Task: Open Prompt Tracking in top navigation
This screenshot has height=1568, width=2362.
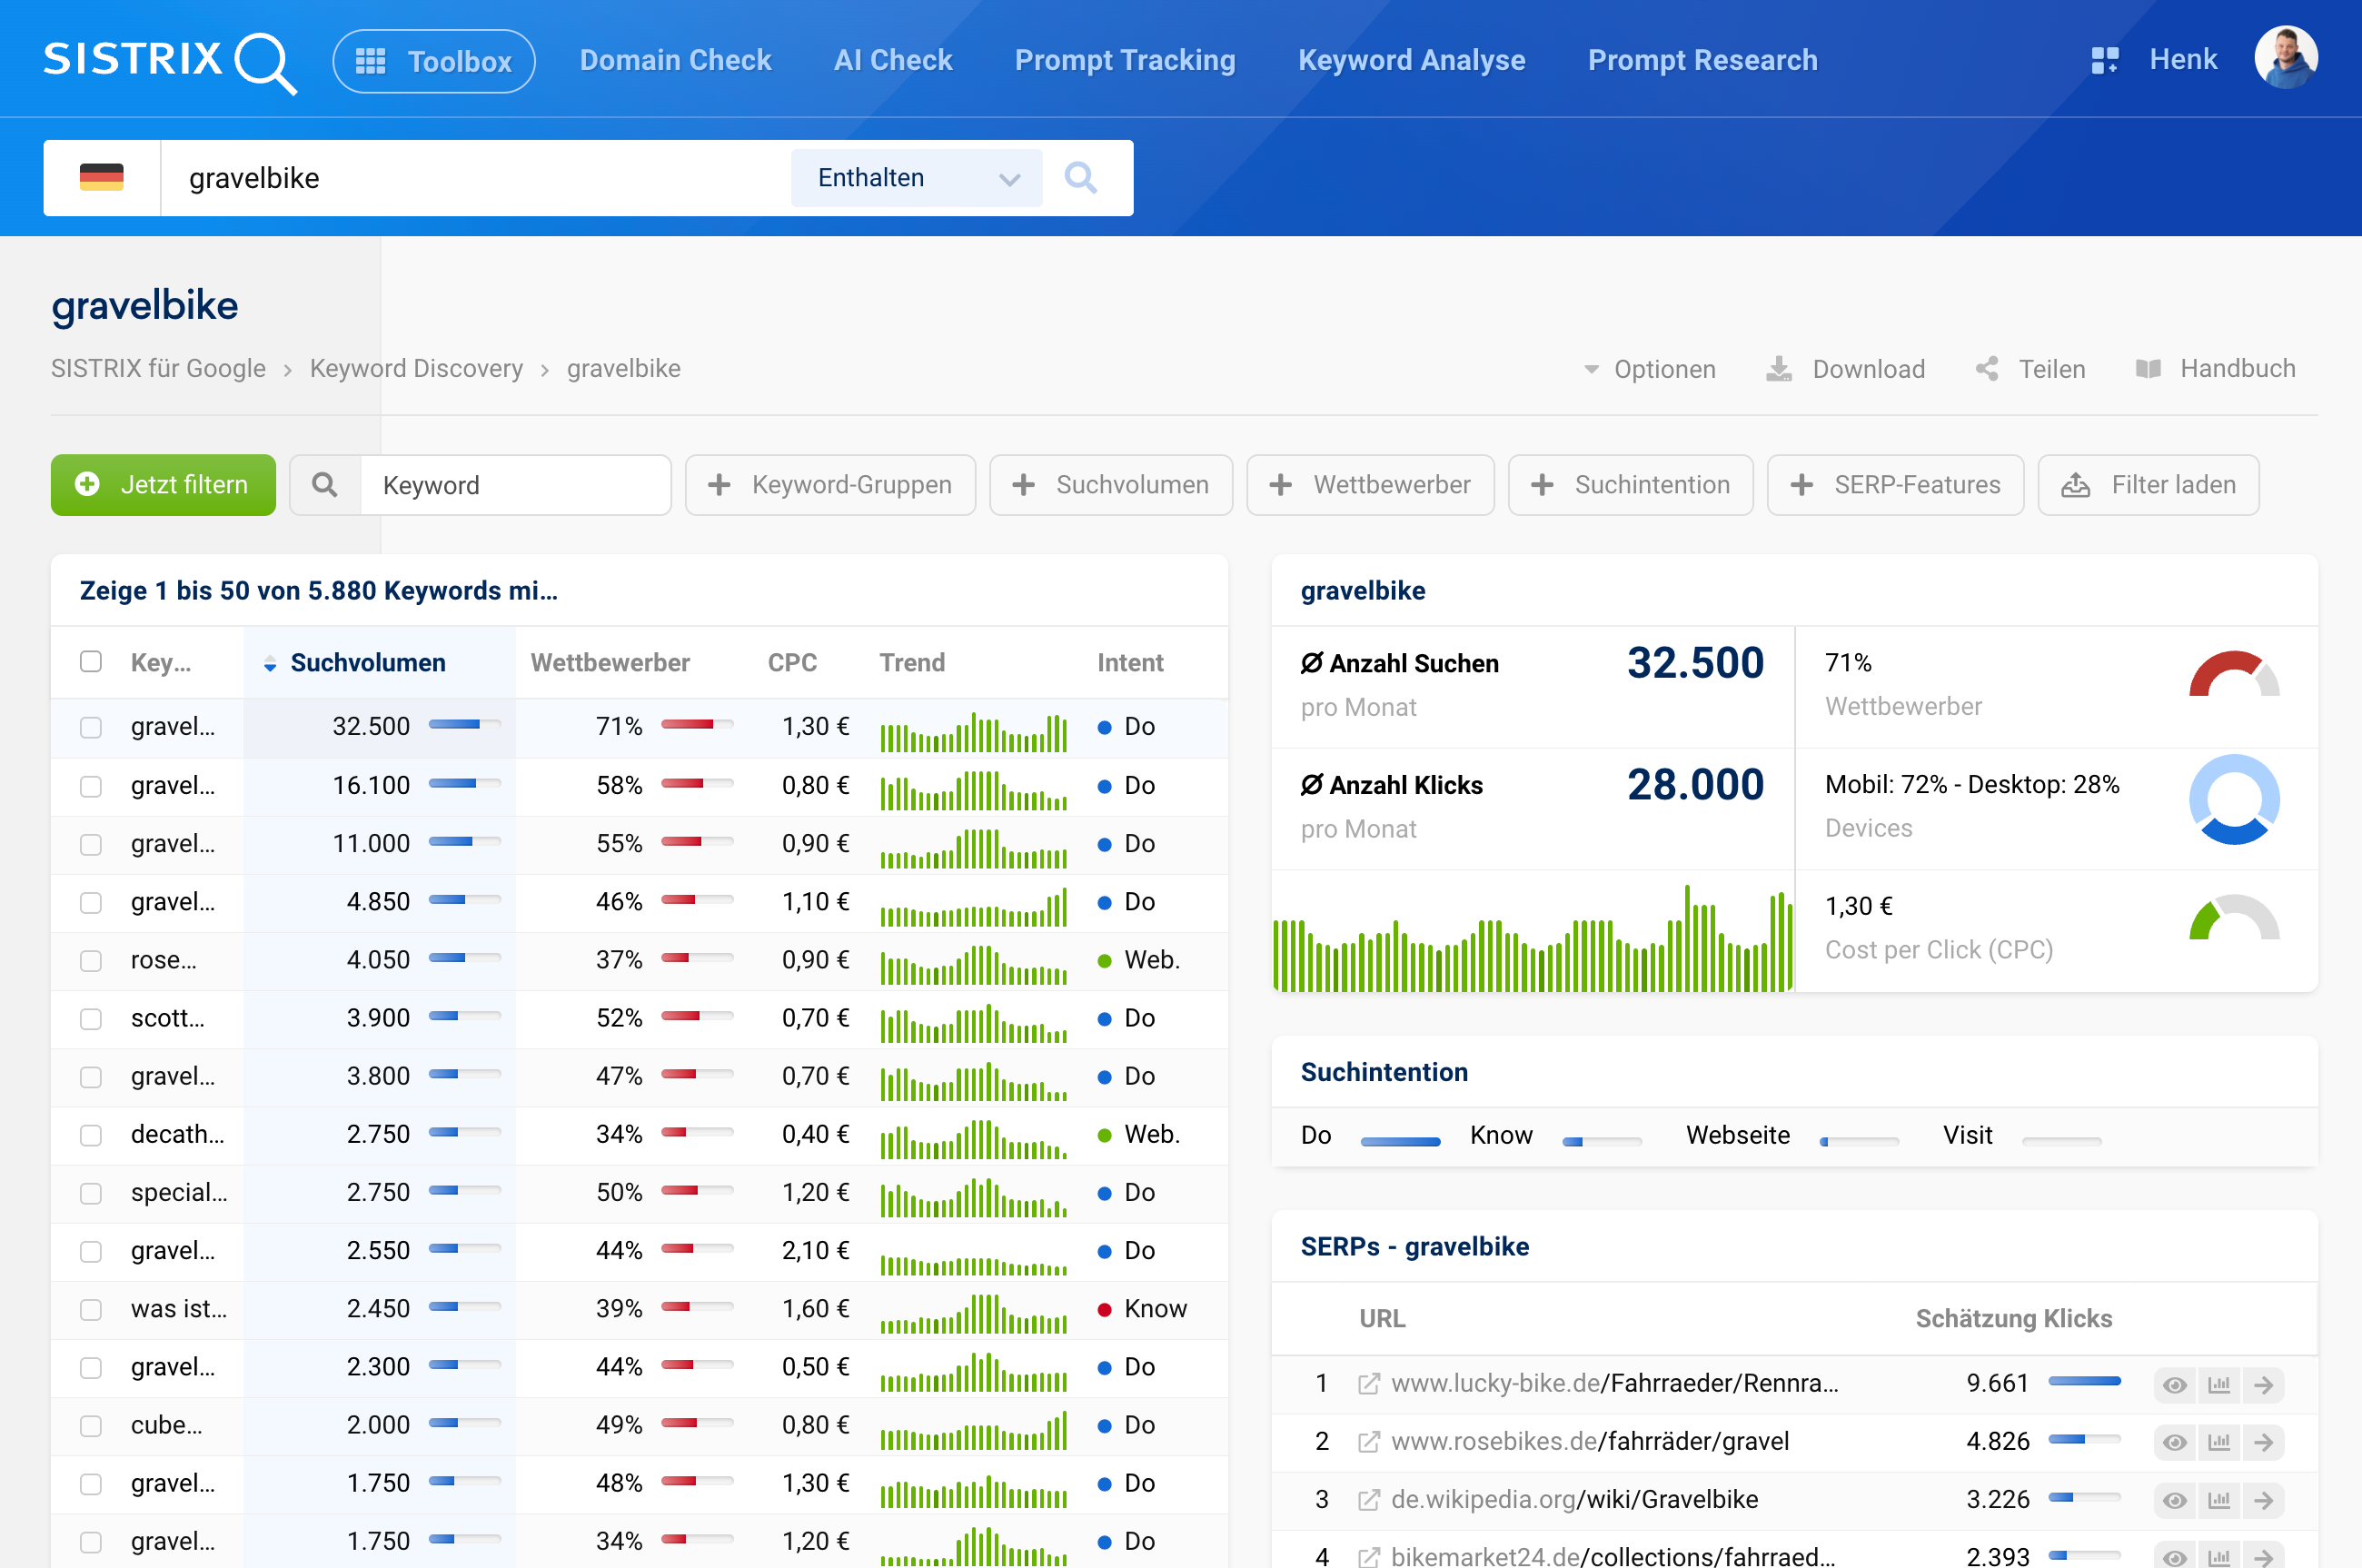Action: coord(1125,60)
